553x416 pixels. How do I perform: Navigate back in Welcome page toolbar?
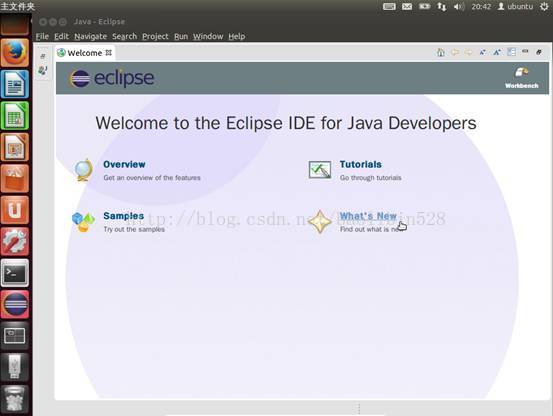[x=455, y=53]
